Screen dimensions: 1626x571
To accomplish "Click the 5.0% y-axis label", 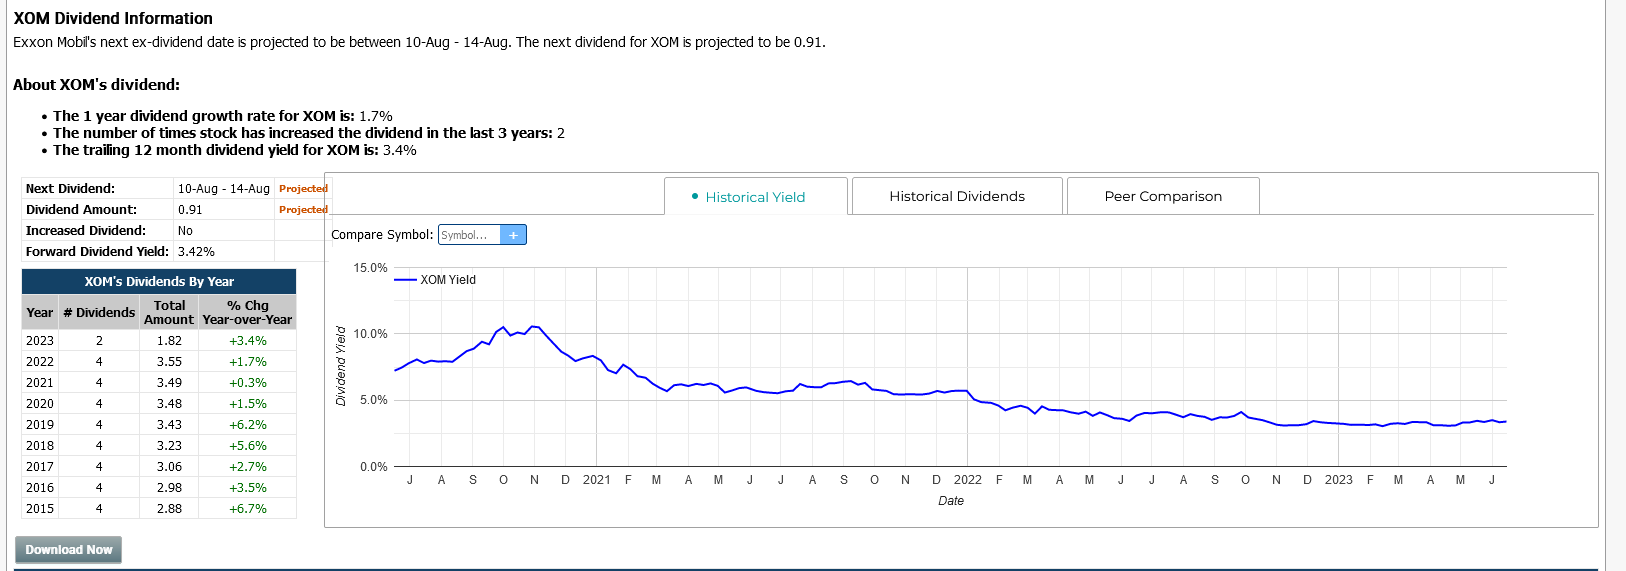I will (x=373, y=400).
